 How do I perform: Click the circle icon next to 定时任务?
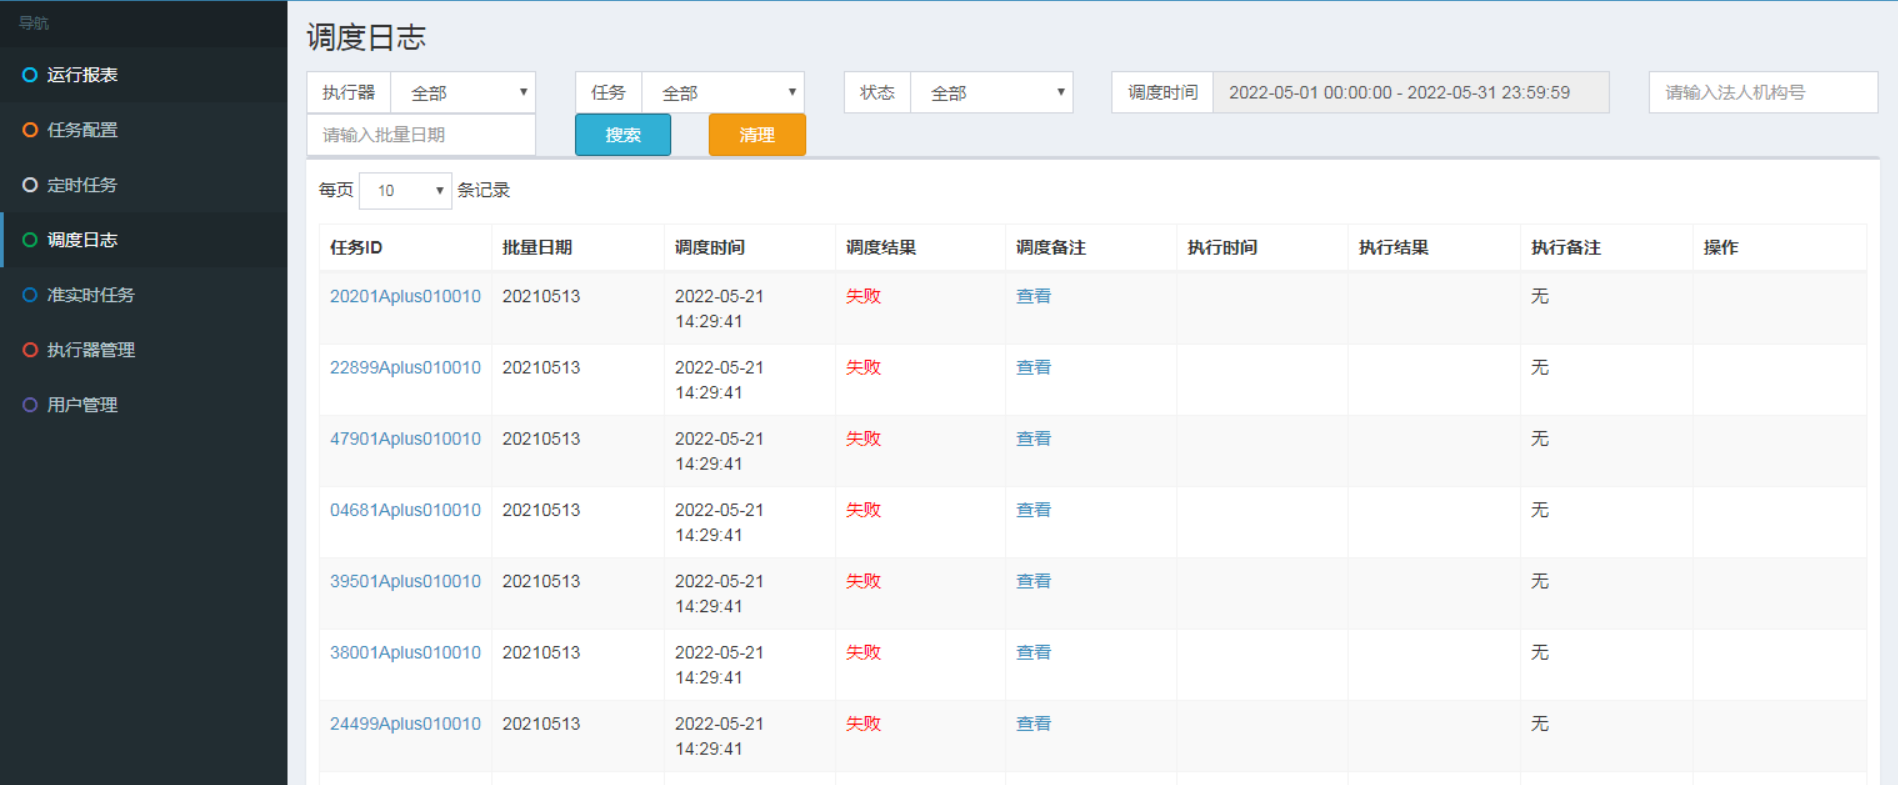pos(30,185)
